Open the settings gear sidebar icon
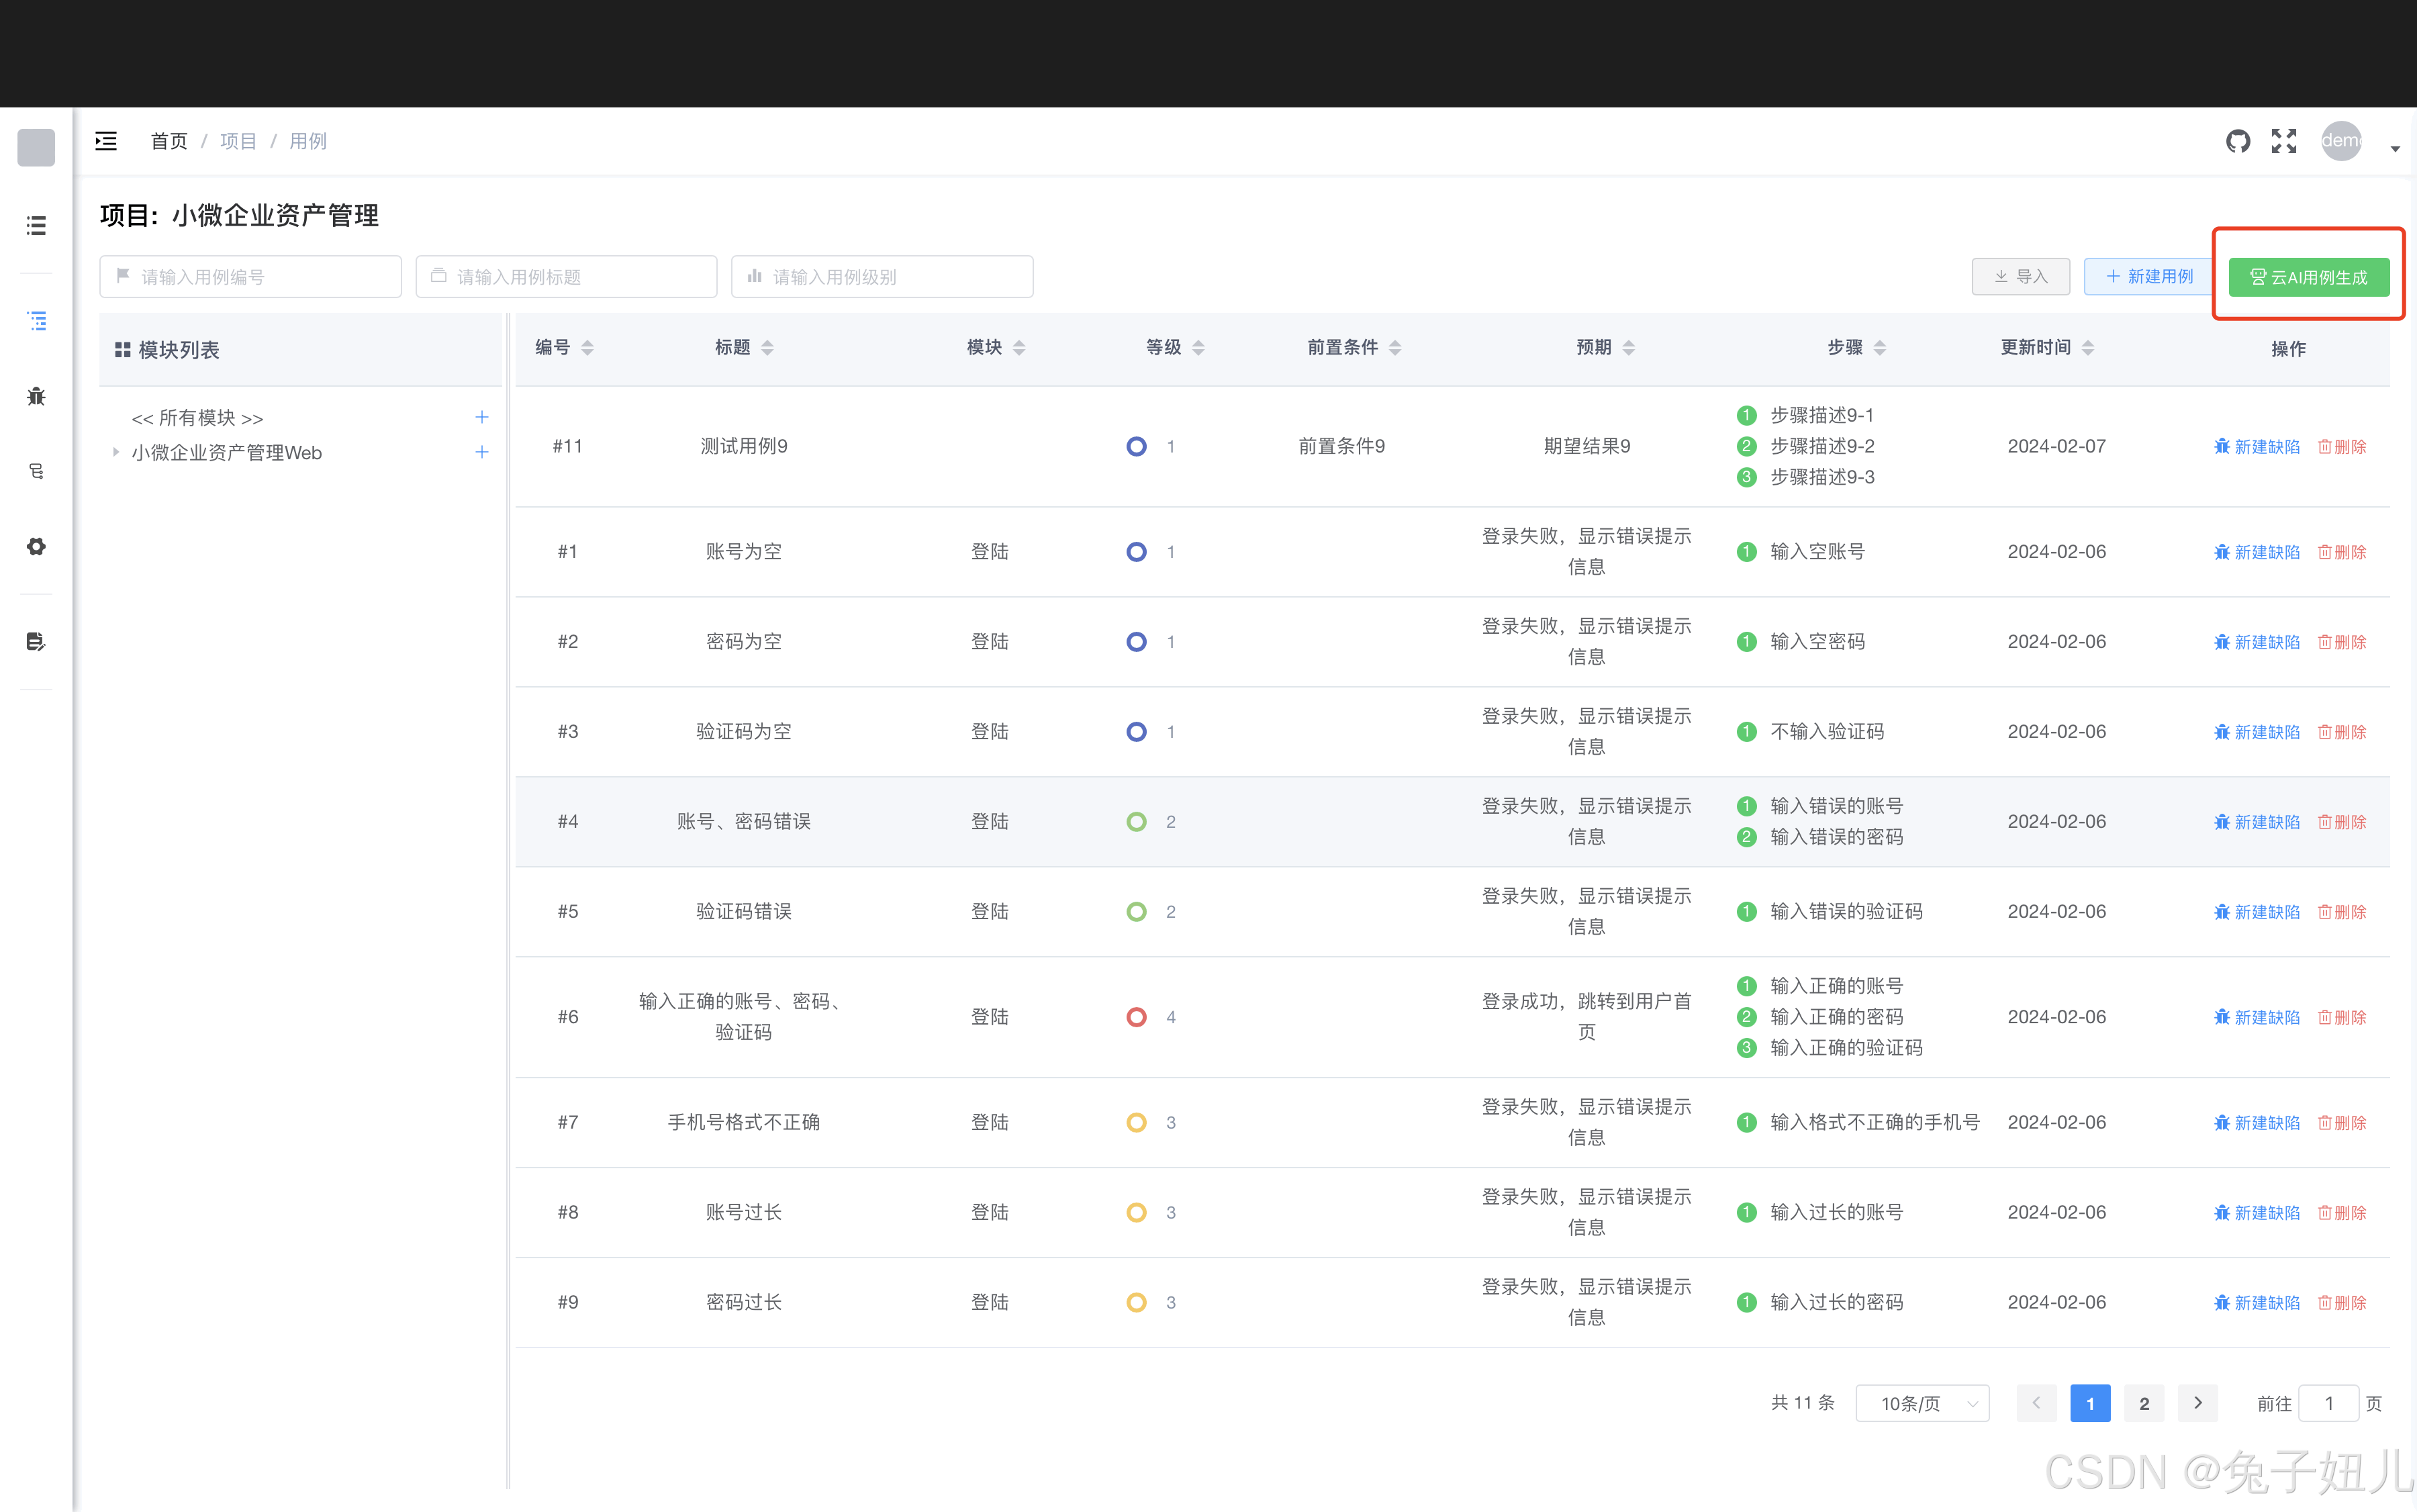 click(x=36, y=546)
